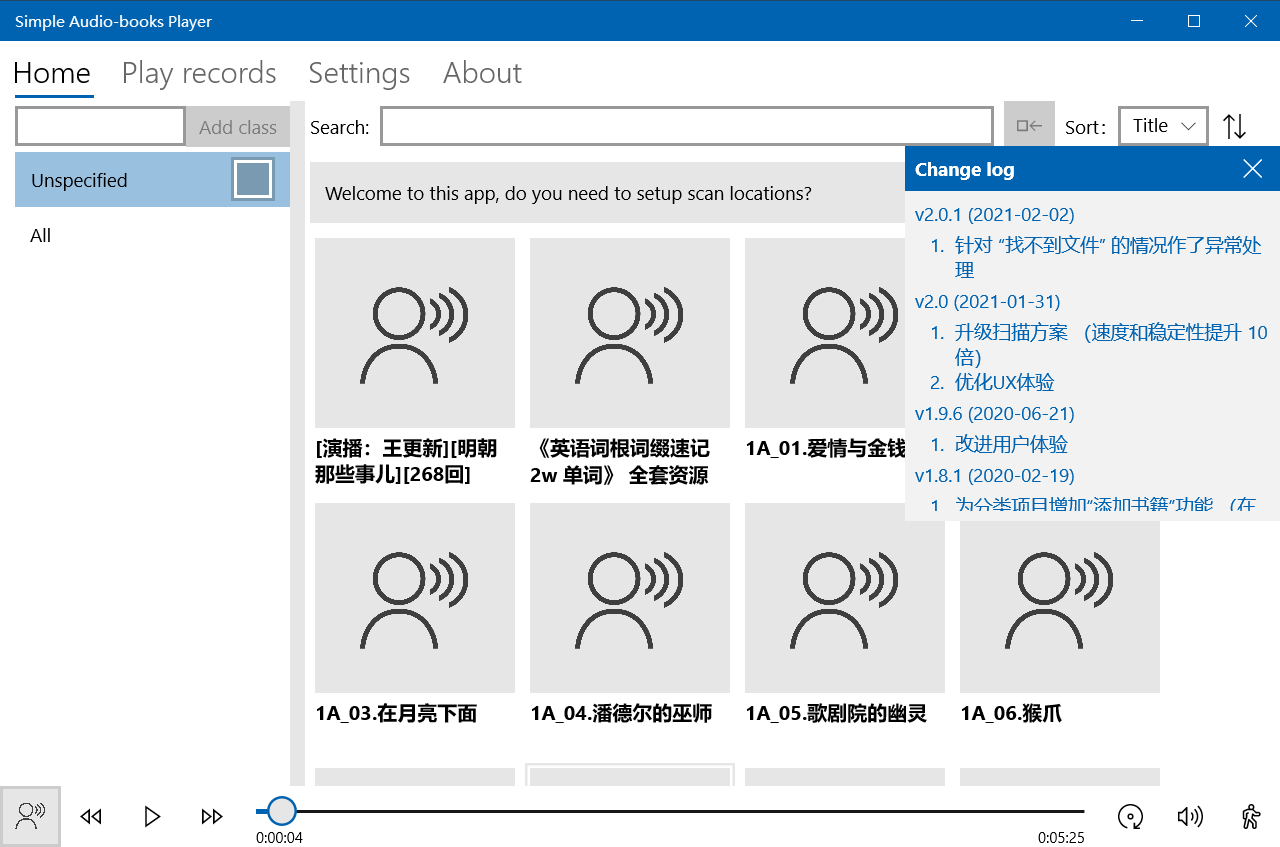Image resolution: width=1280 pixels, height=847 pixels.
Task: Open the volume speaker control
Action: pos(1190,817)
